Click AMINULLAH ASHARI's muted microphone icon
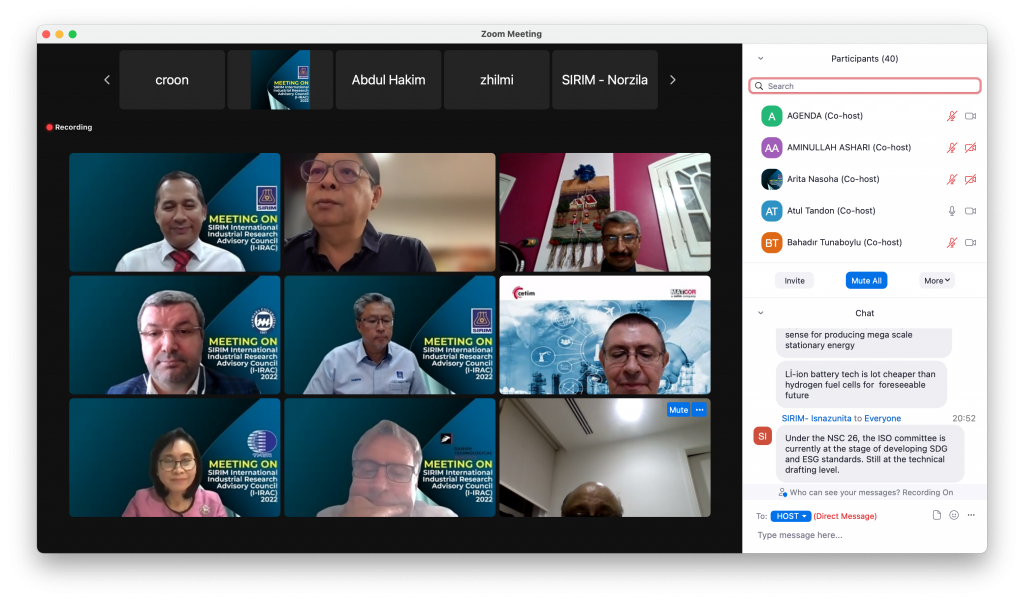Image resolution: width=1024 pixels, height=602 pixels. point(952,148)
